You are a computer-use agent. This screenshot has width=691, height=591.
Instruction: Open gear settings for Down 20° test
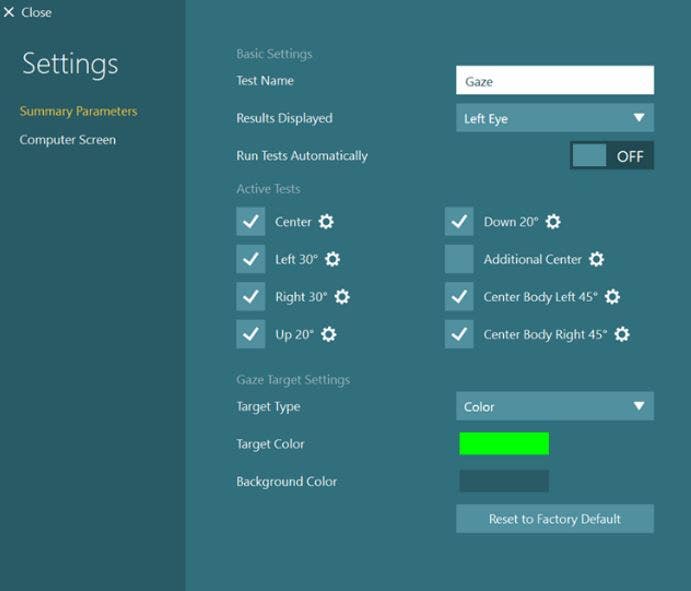click(x=553, y=221)
